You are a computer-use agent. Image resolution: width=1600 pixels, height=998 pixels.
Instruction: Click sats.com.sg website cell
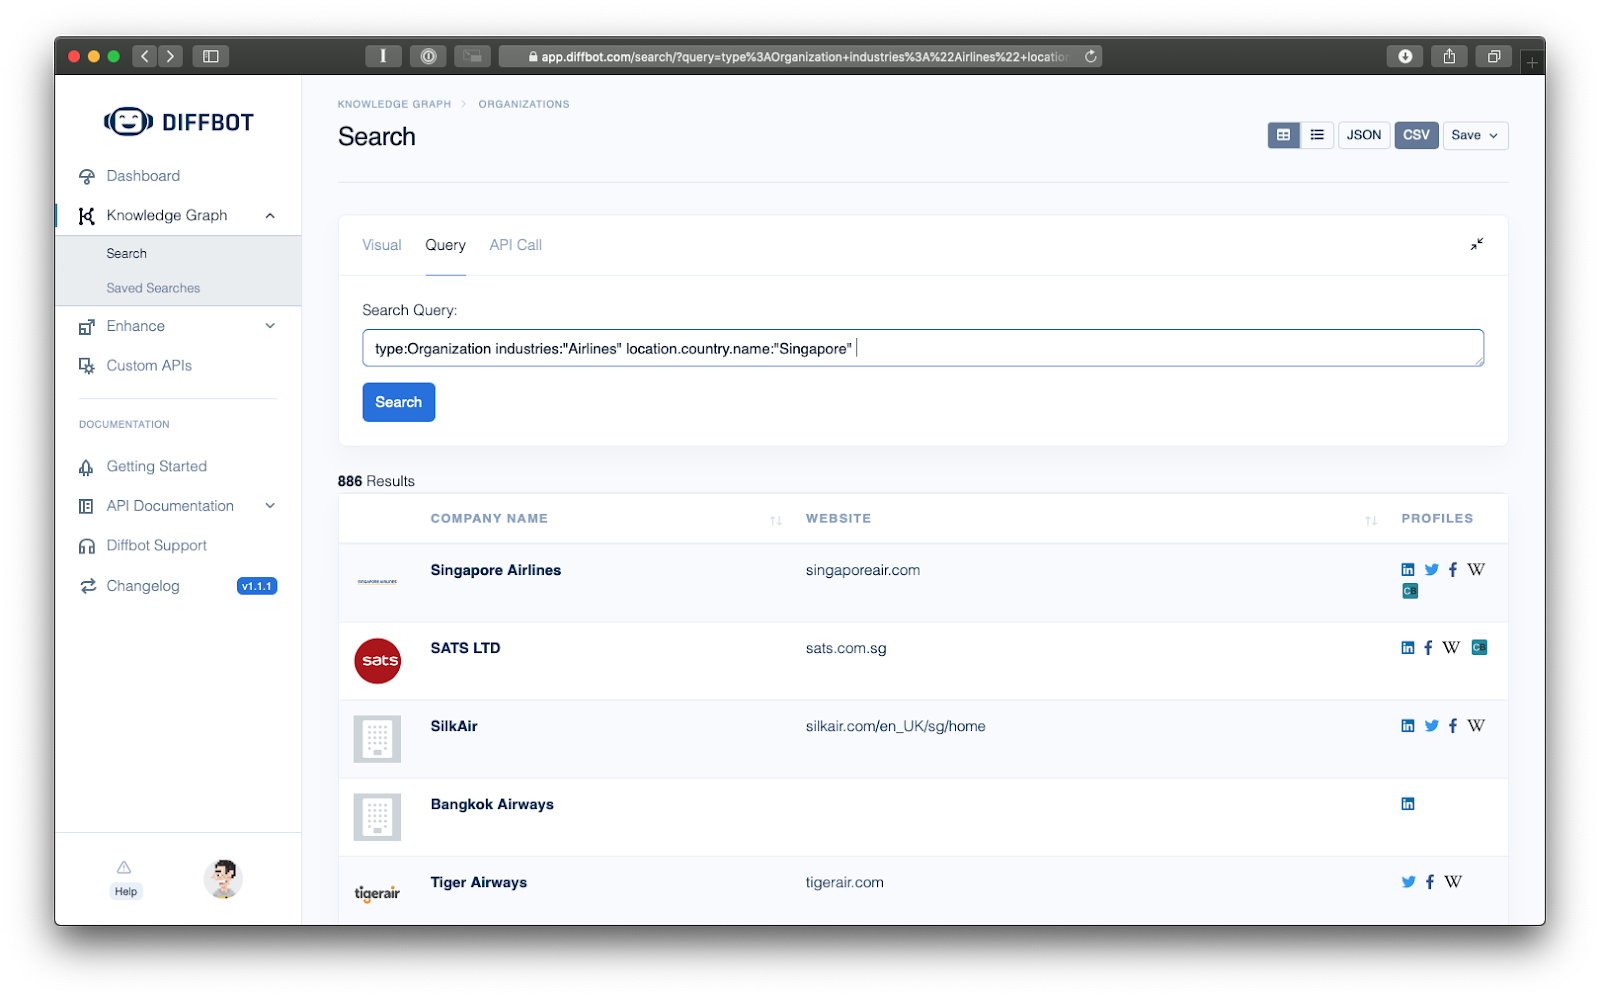pos(846,648)
